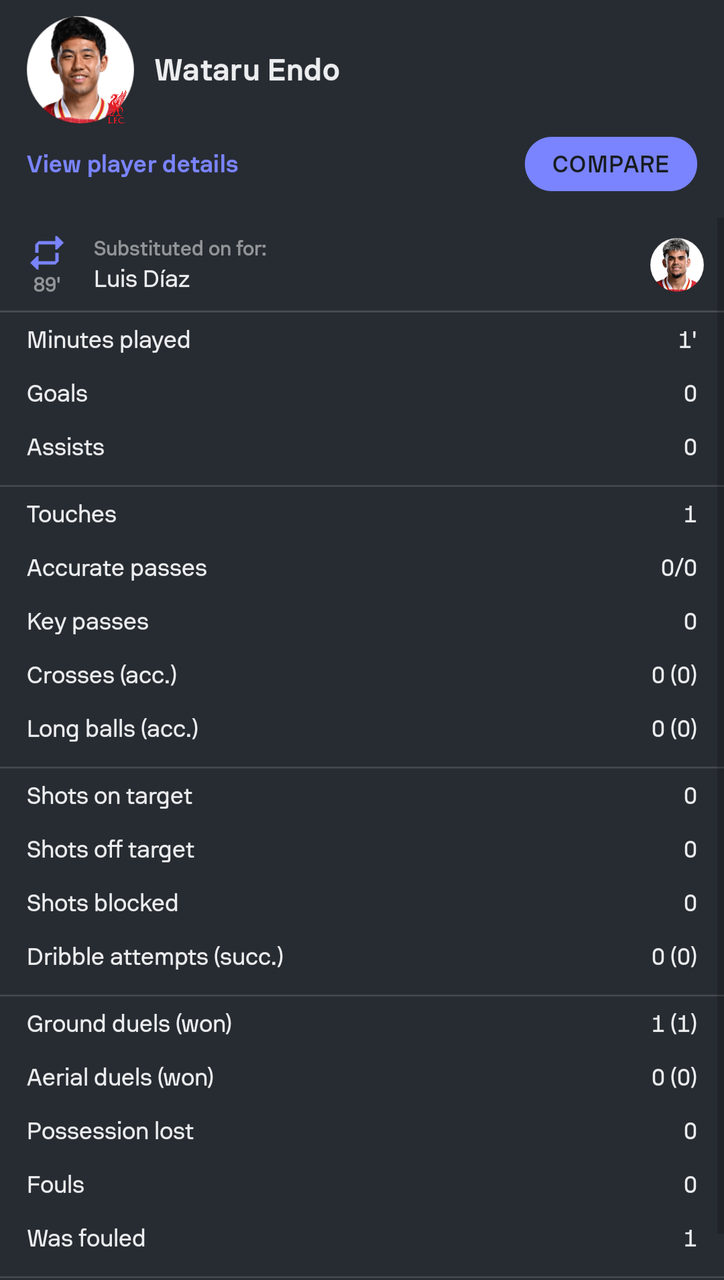
Task: Select the Touches stat row
Action: [361, 514]
